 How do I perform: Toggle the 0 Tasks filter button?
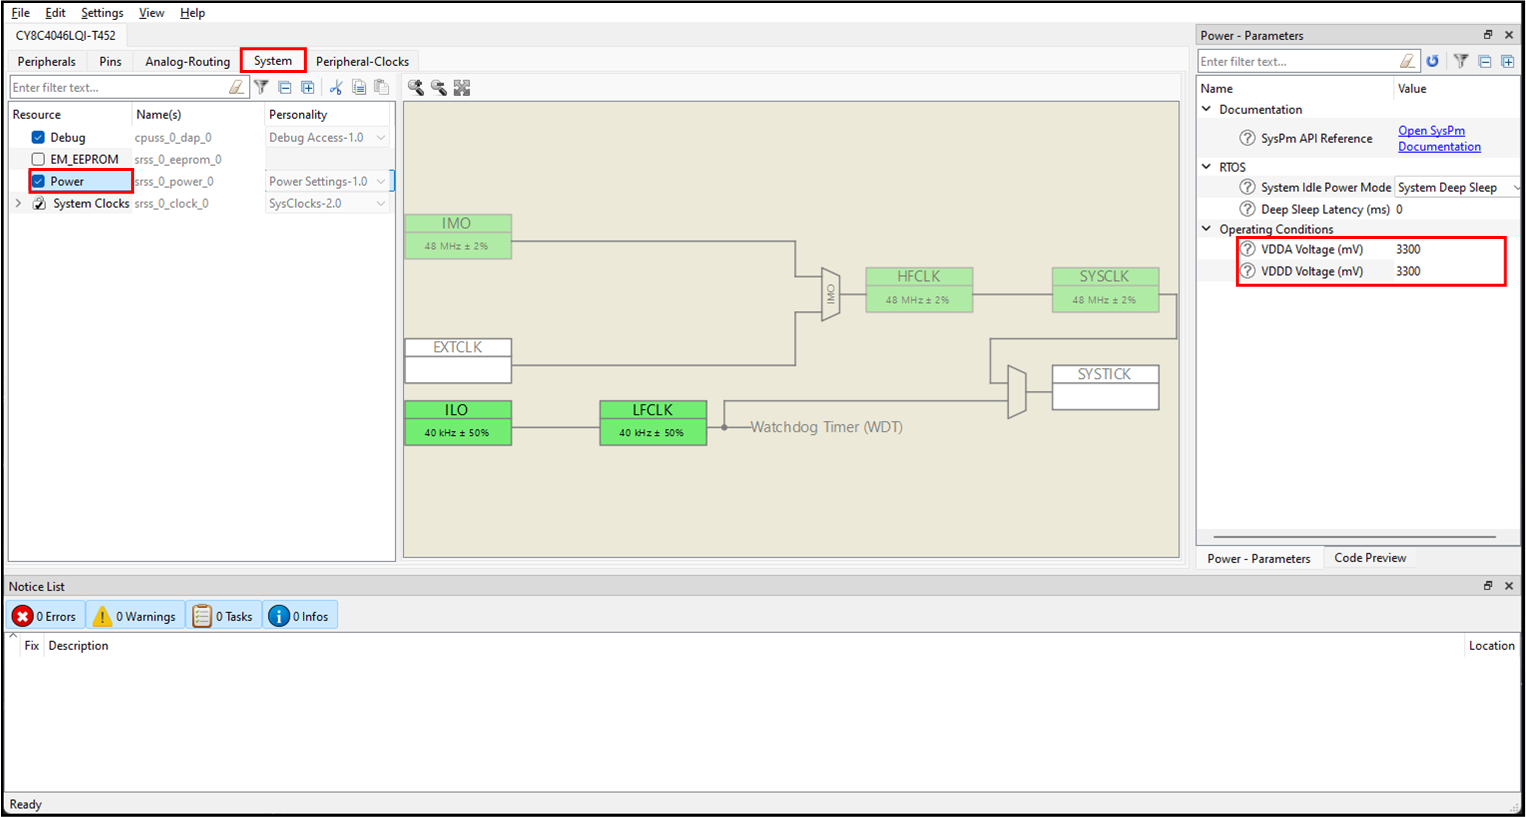click(x=224, y=616)
